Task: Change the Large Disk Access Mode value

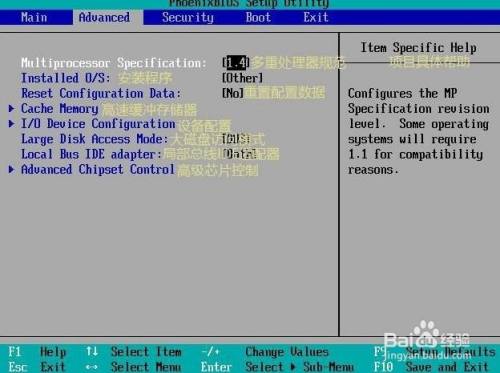Action: point(236,139)
